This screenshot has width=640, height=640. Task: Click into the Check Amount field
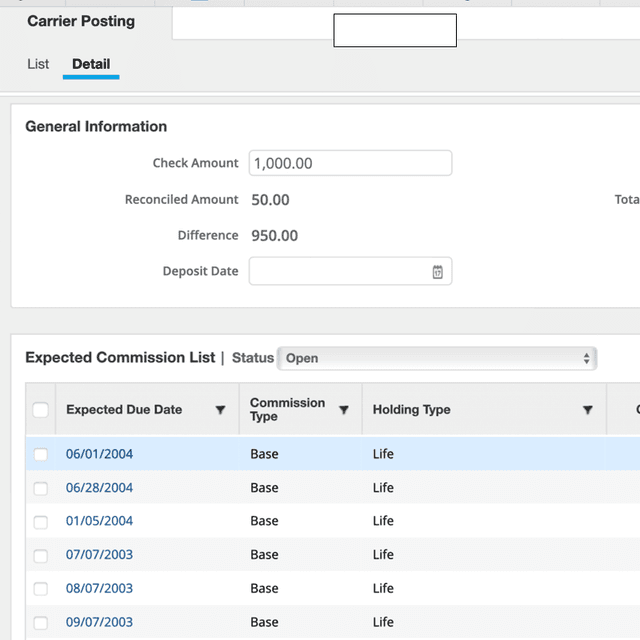click(x=350, y=163)
